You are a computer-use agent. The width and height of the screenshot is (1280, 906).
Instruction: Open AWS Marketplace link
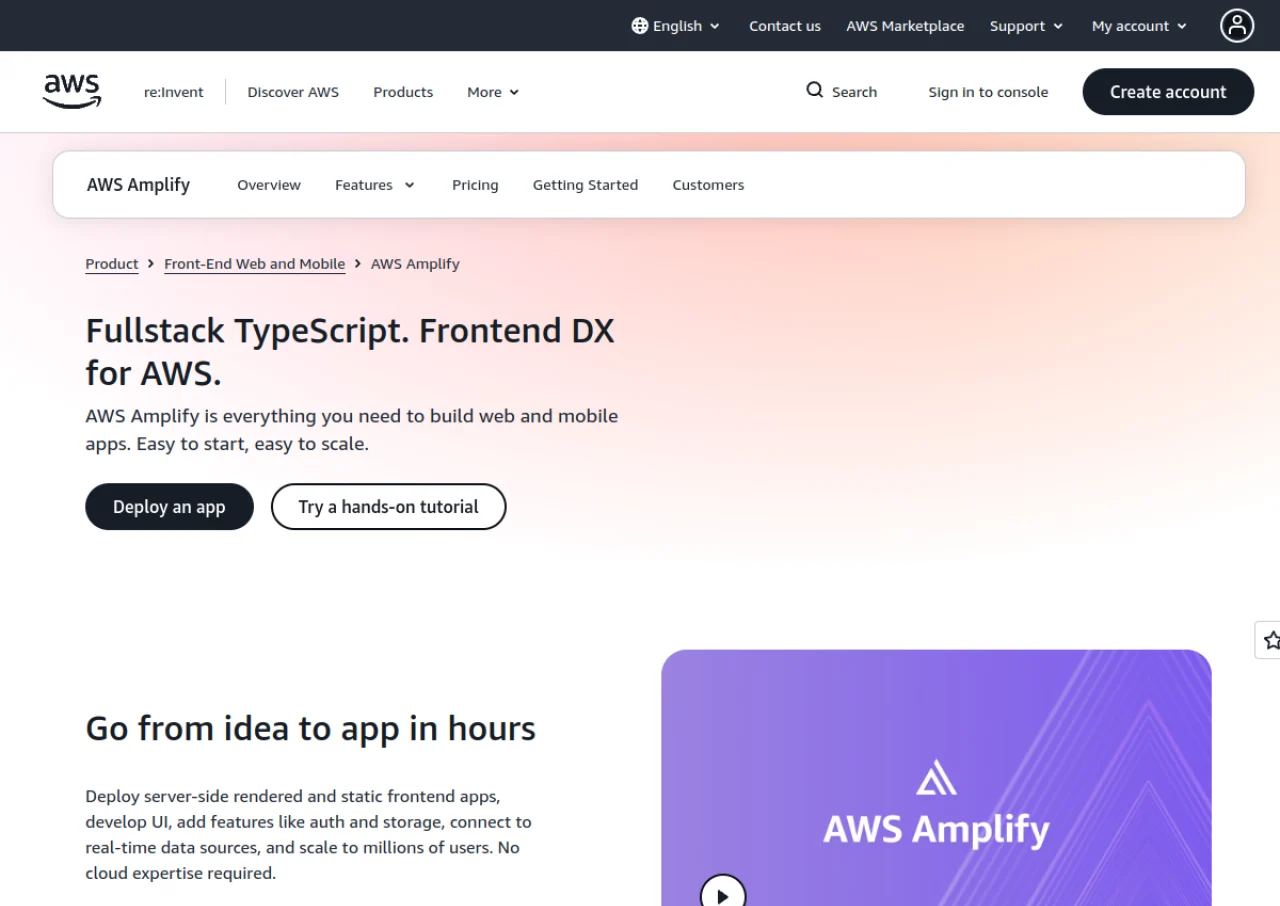click(x=905, y=26)
